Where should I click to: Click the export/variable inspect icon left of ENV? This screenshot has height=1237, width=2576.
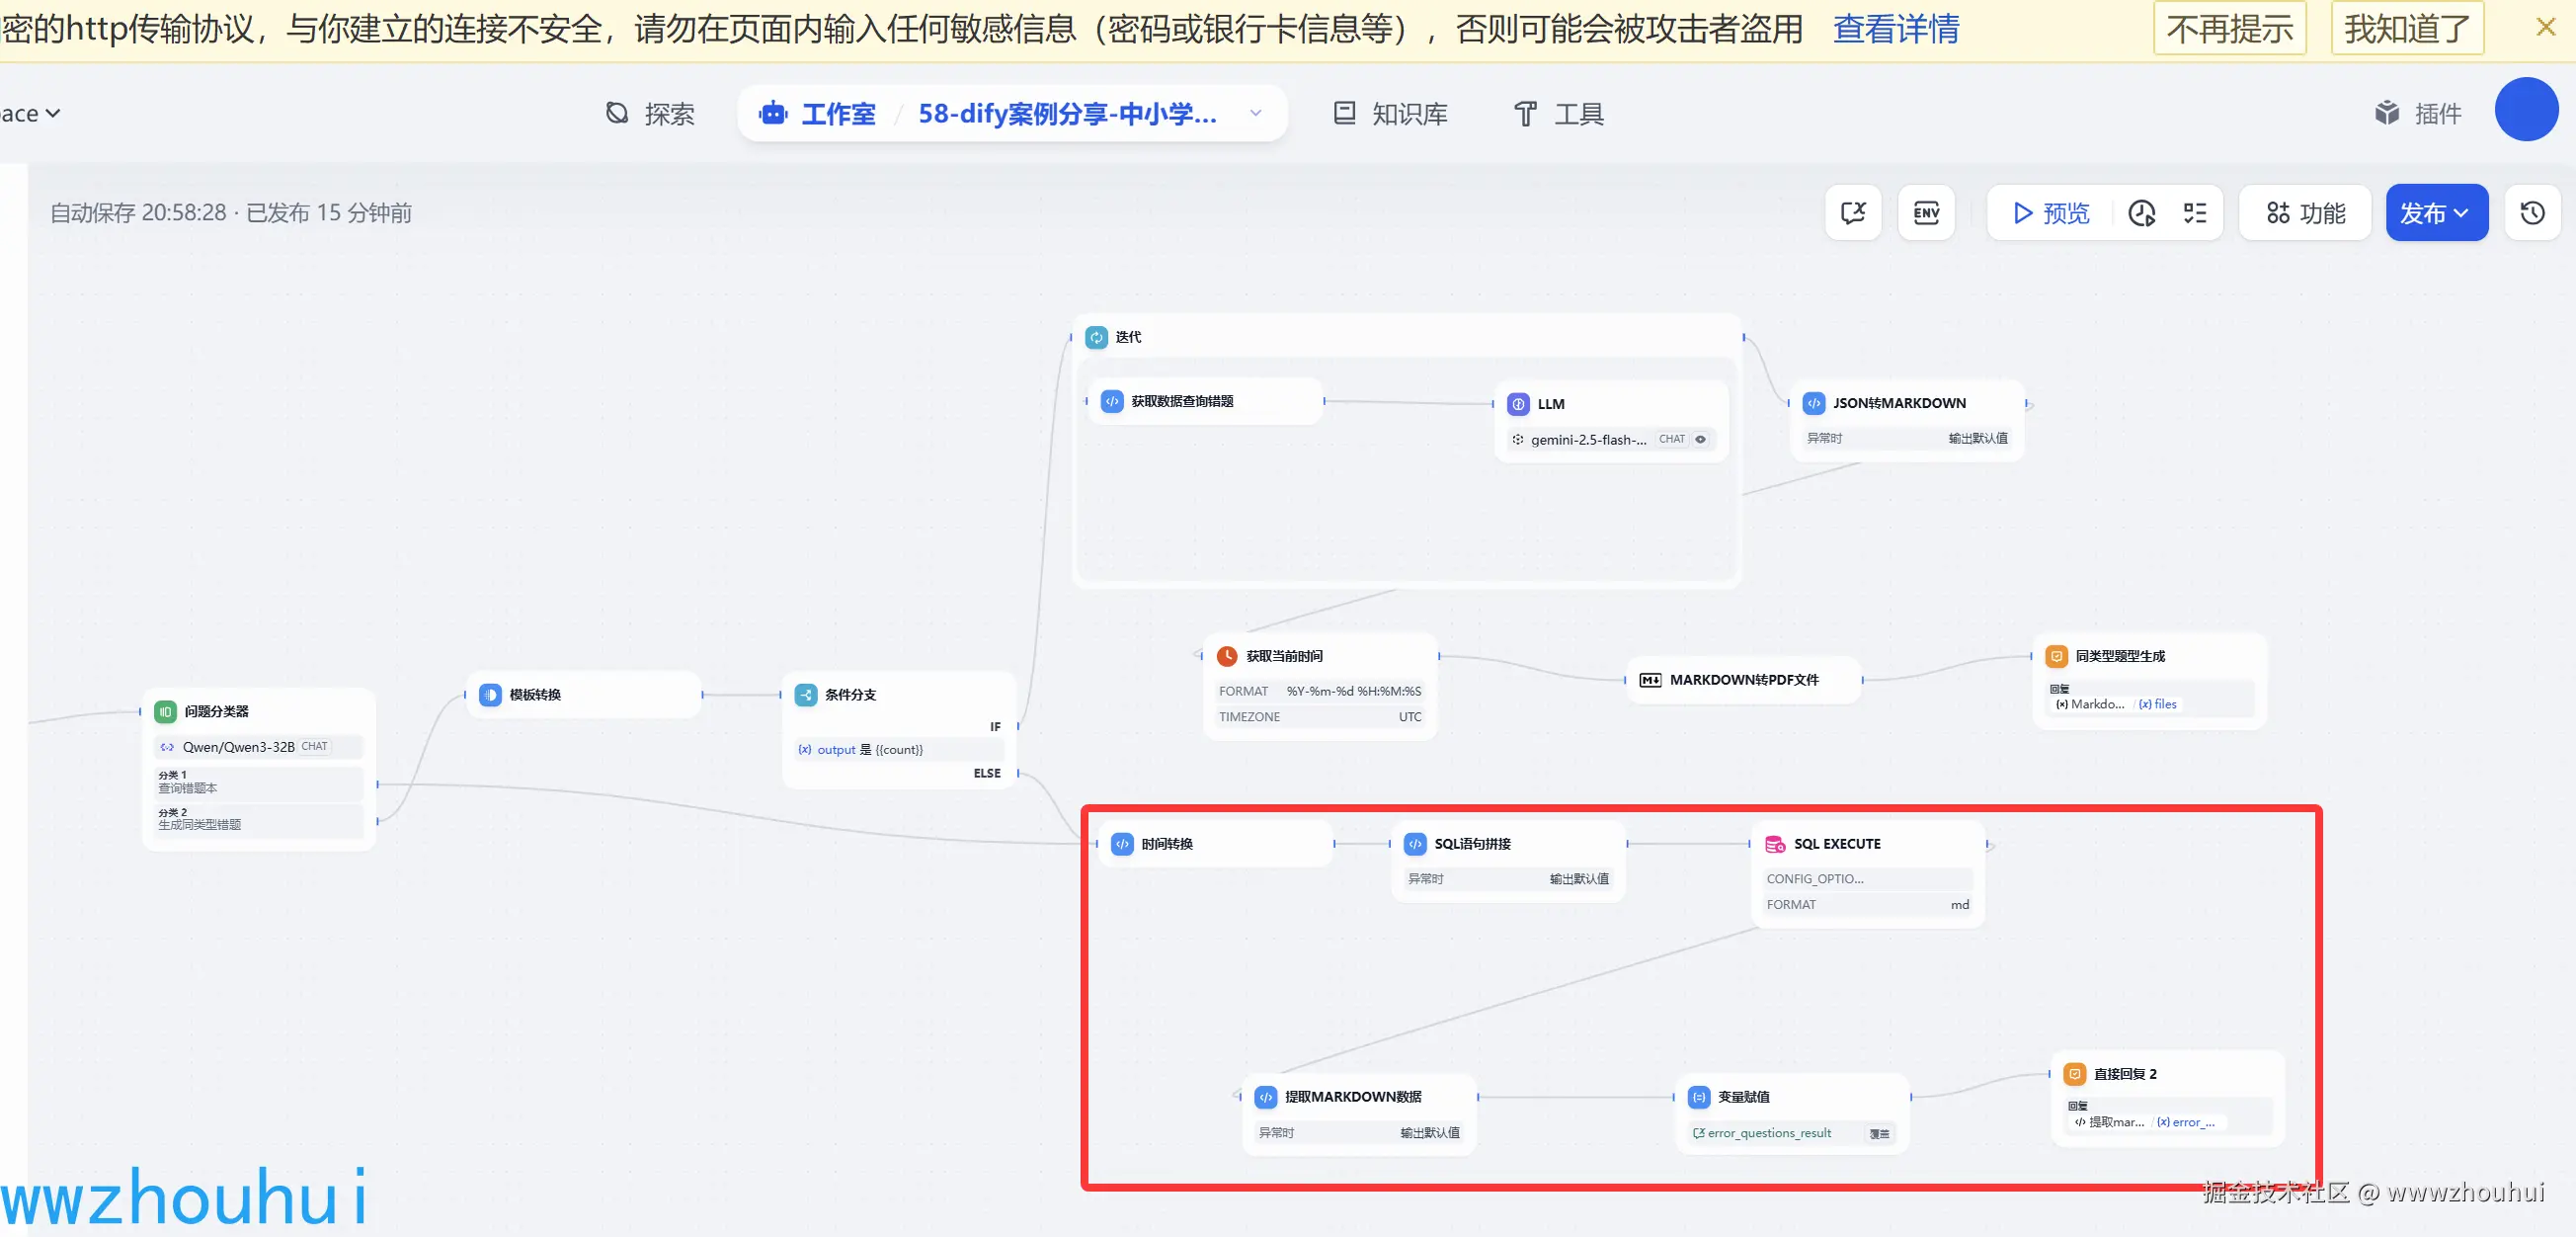tap(1853, 213)
